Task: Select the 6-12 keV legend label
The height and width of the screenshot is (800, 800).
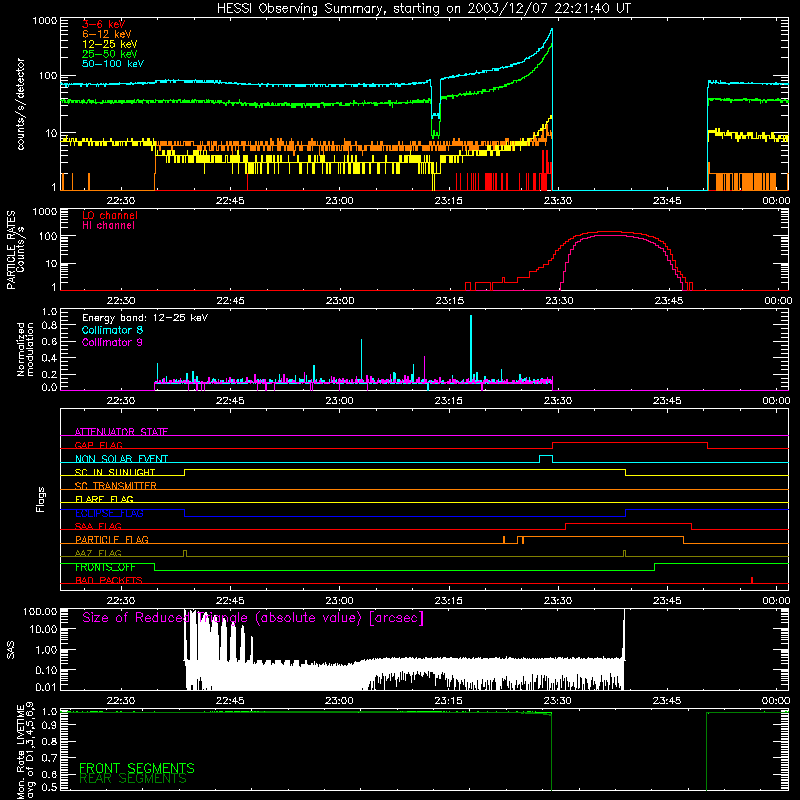Action: (x=107, y=34)
